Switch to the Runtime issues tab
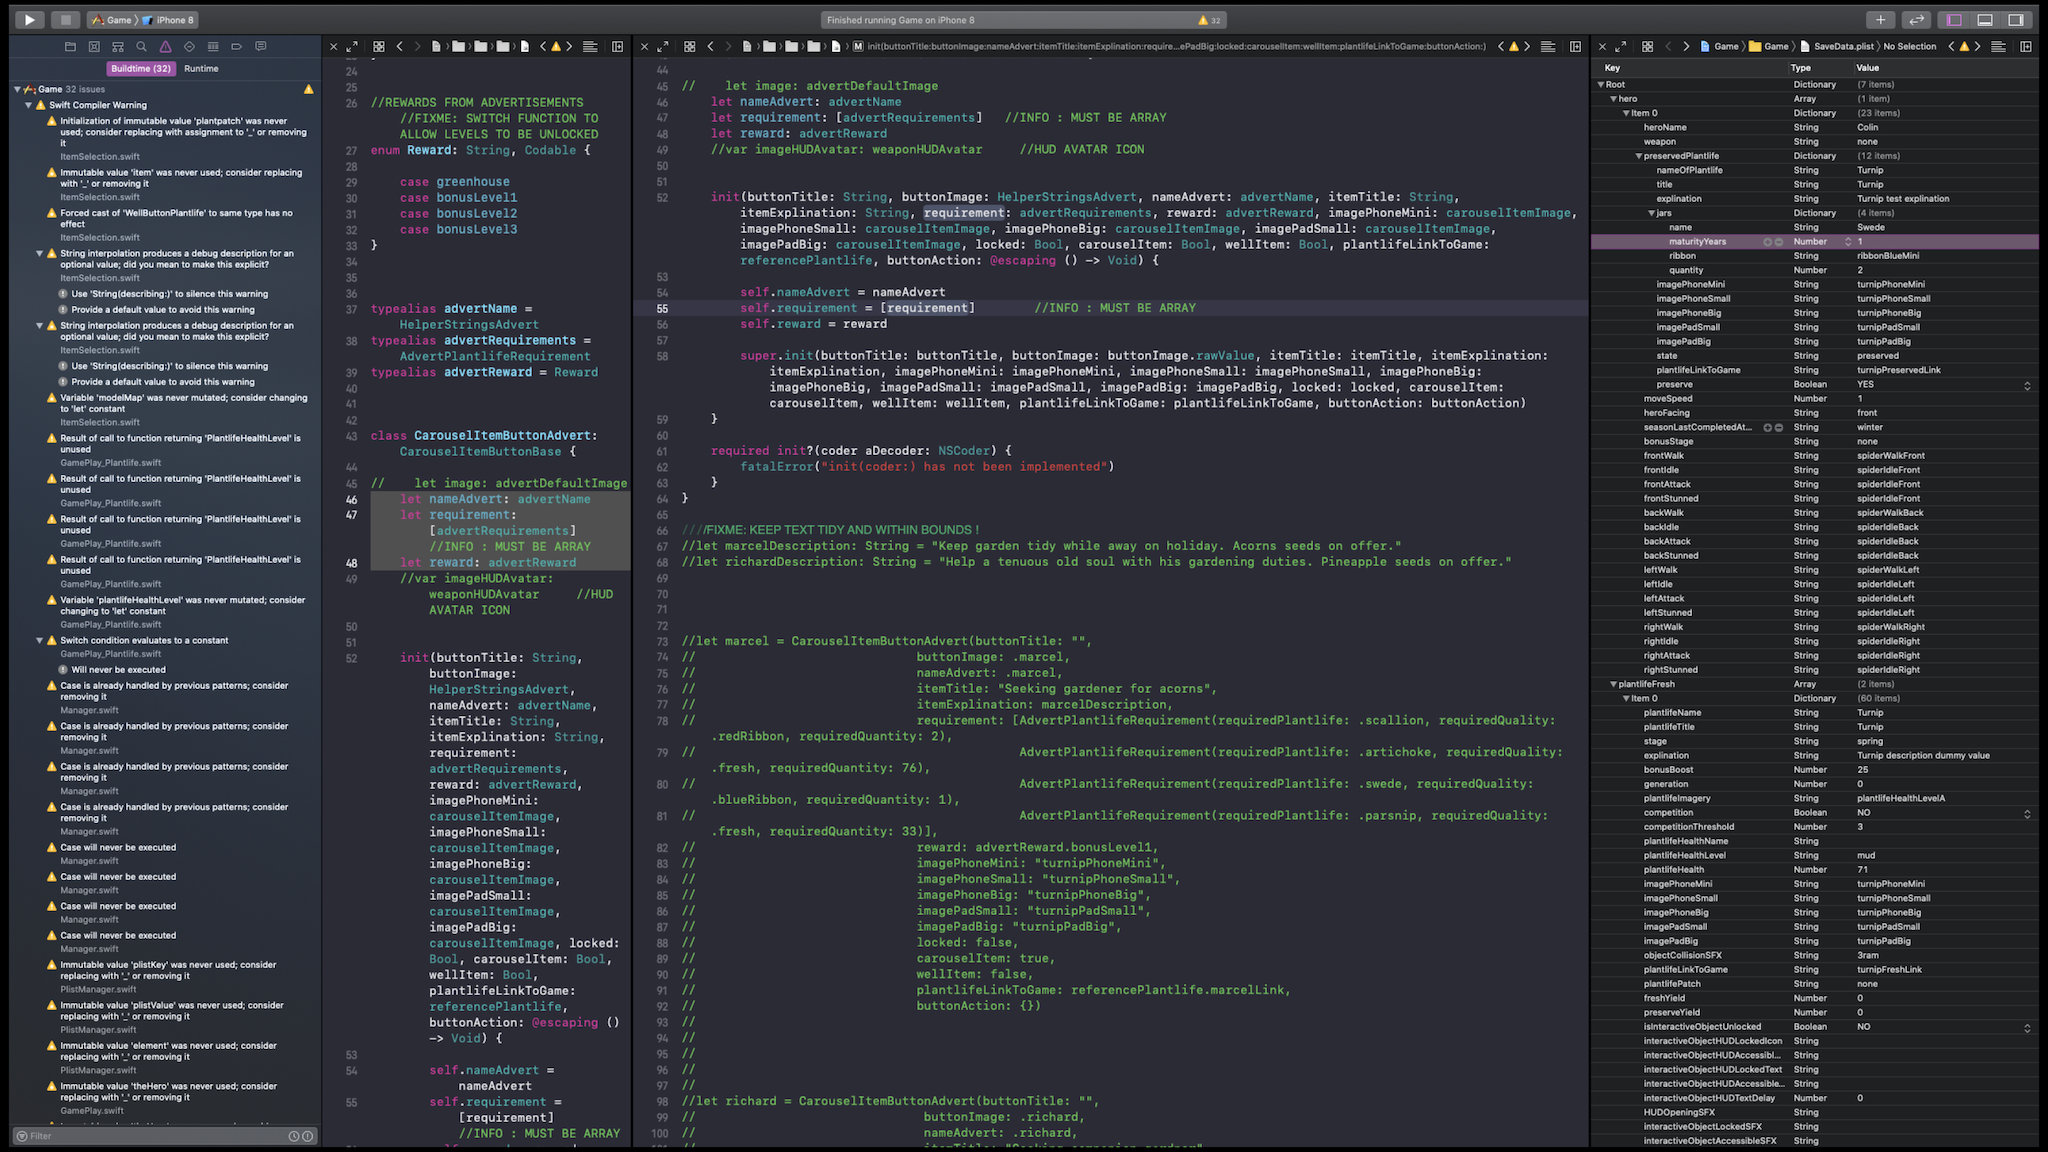Image resolution: width=2048 pixels, height=1152 pixels. point(201,69)
